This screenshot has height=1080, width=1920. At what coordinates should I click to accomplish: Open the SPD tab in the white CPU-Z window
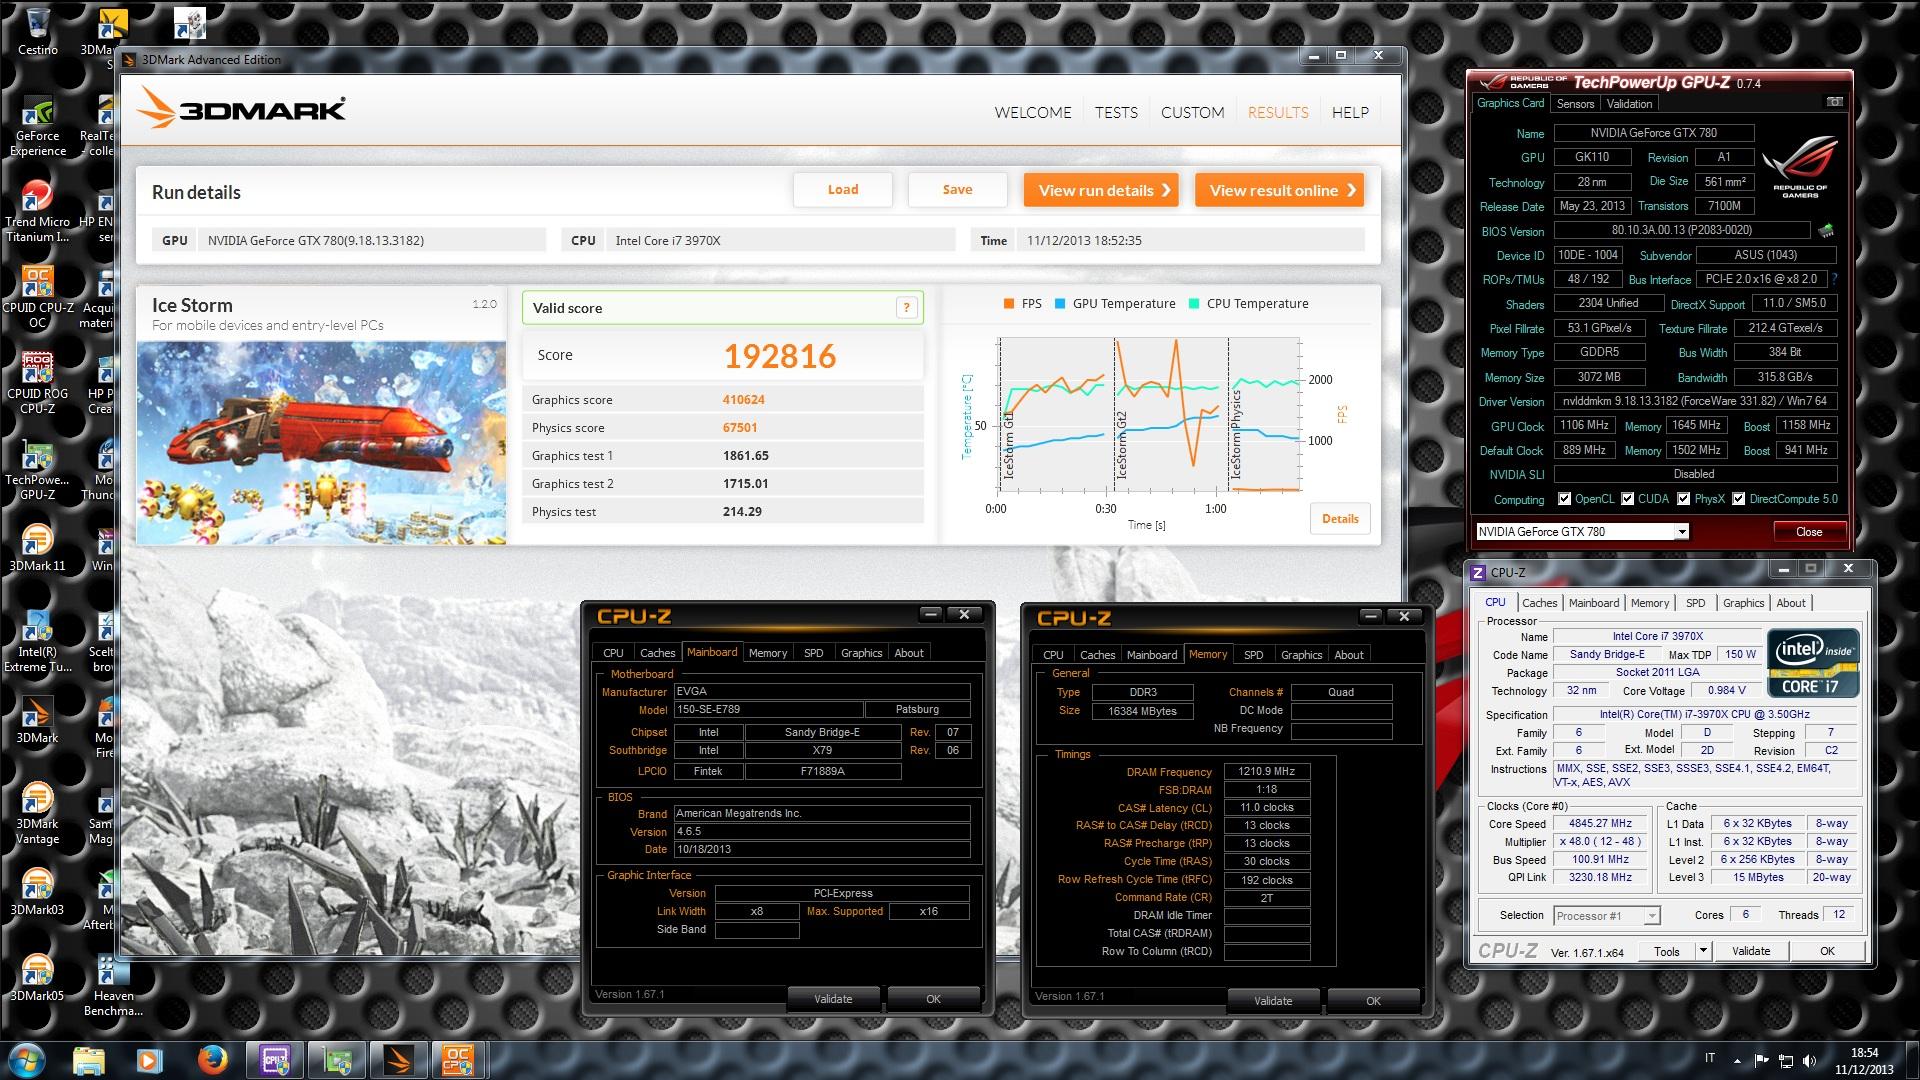[x=1695, y=603]
